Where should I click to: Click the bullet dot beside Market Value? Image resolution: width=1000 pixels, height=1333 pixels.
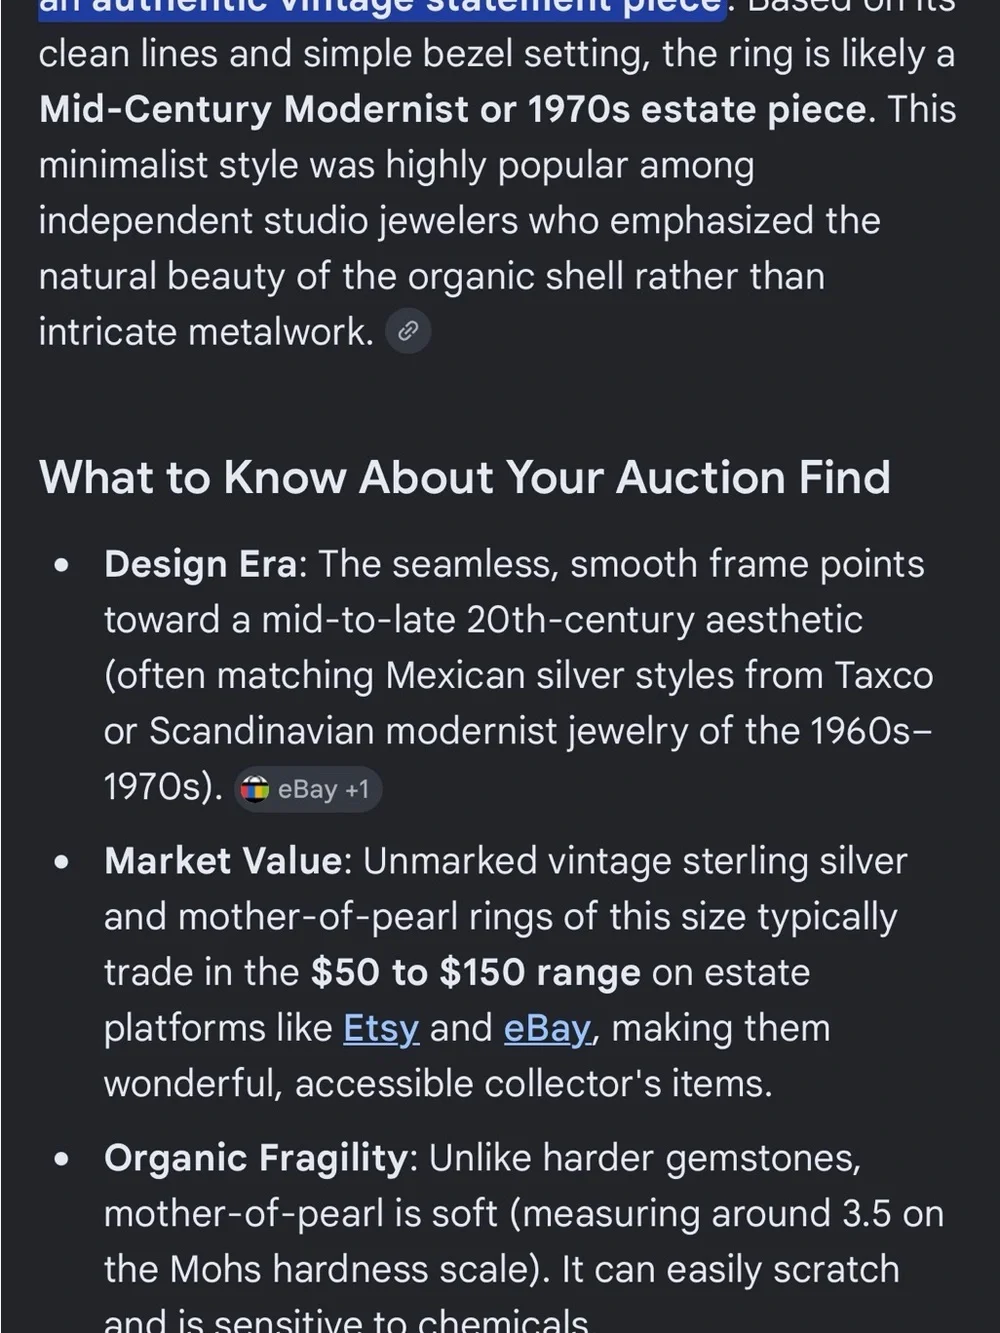click(x=63, y=862)
